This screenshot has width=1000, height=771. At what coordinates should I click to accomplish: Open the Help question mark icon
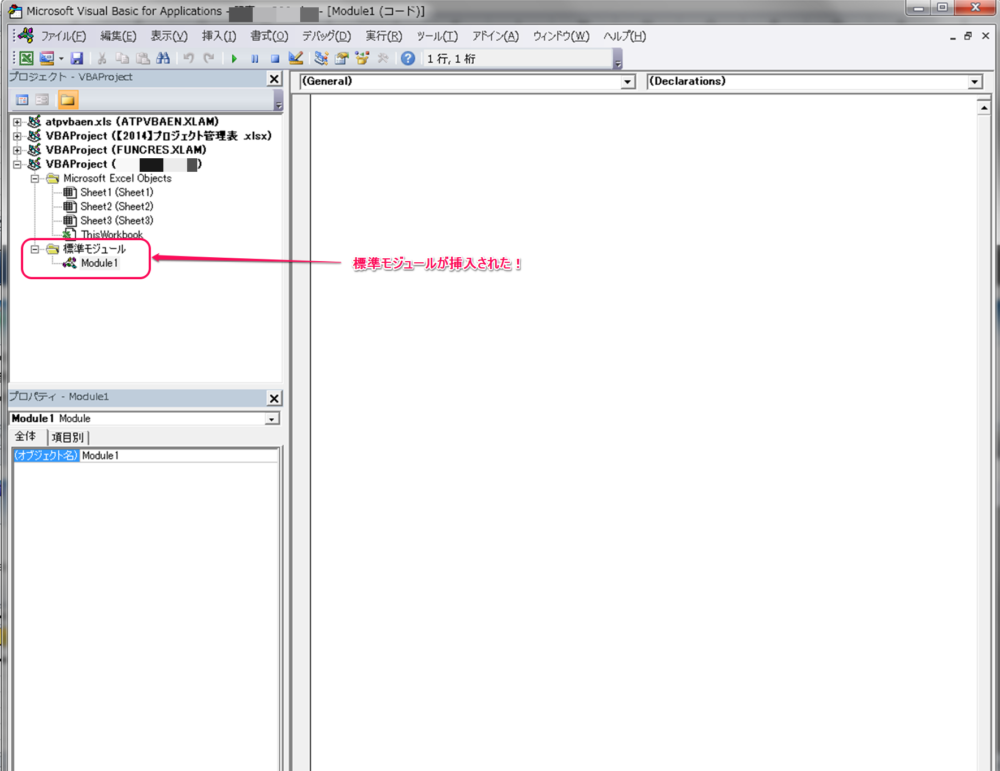pyautogui.click(x=408, y=59)
